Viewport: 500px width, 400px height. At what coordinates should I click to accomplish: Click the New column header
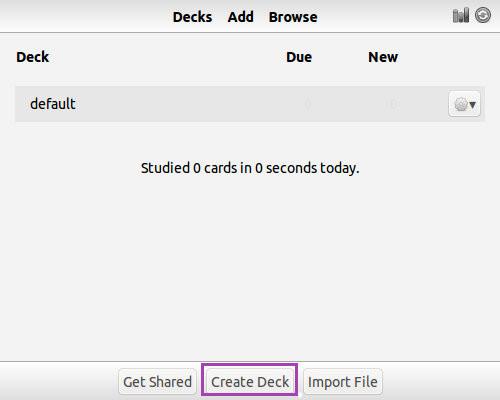pyautogui.click(x=383, y=57)
